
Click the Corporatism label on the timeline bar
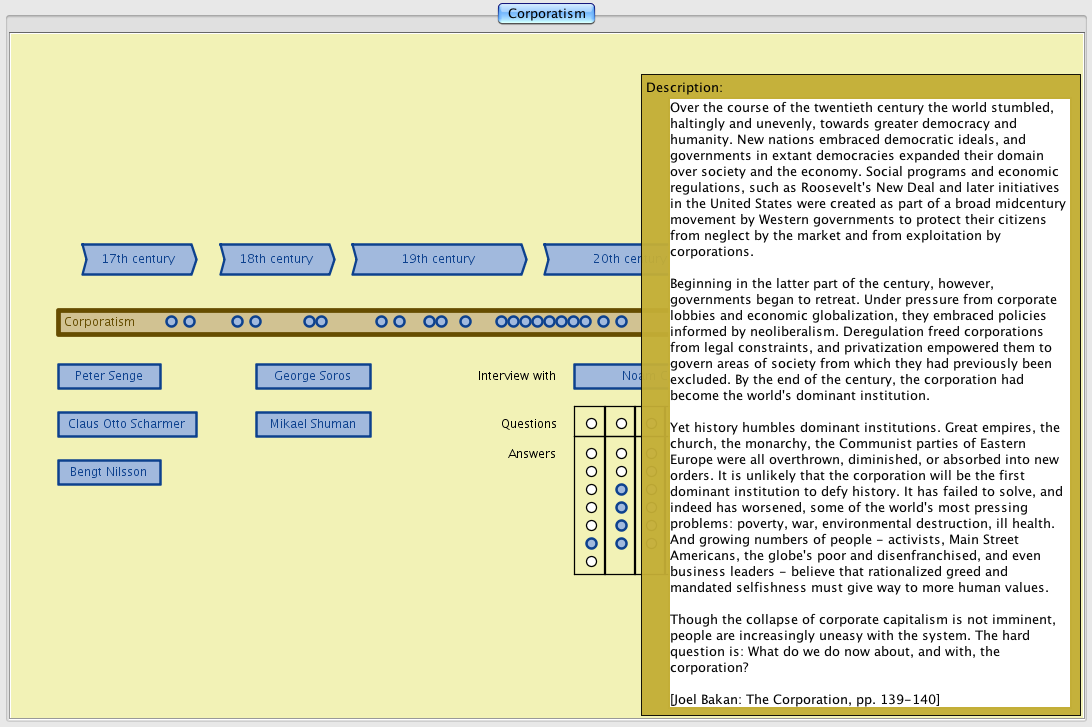[99, 322]
